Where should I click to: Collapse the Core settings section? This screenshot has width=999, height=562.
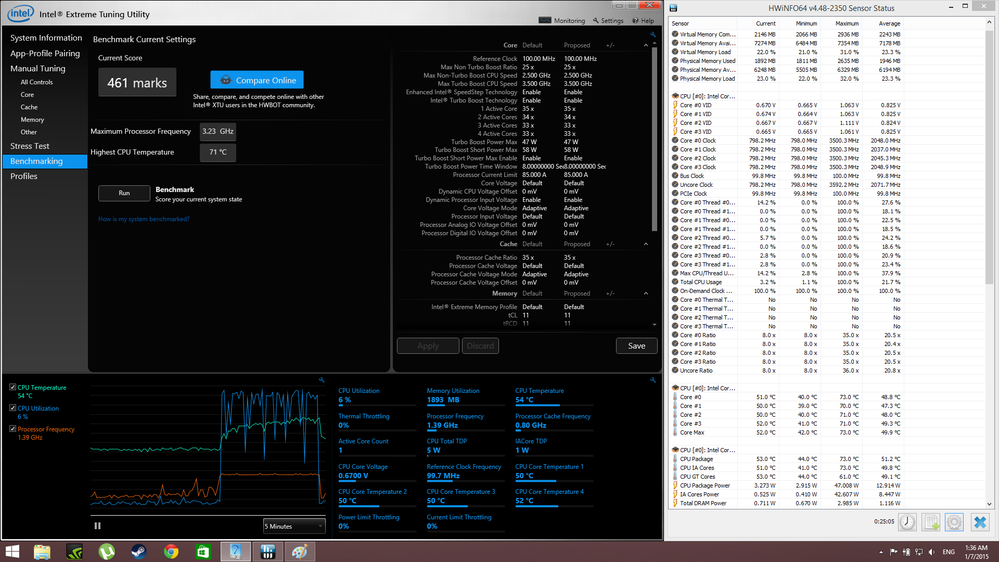(x=645, y=45)
